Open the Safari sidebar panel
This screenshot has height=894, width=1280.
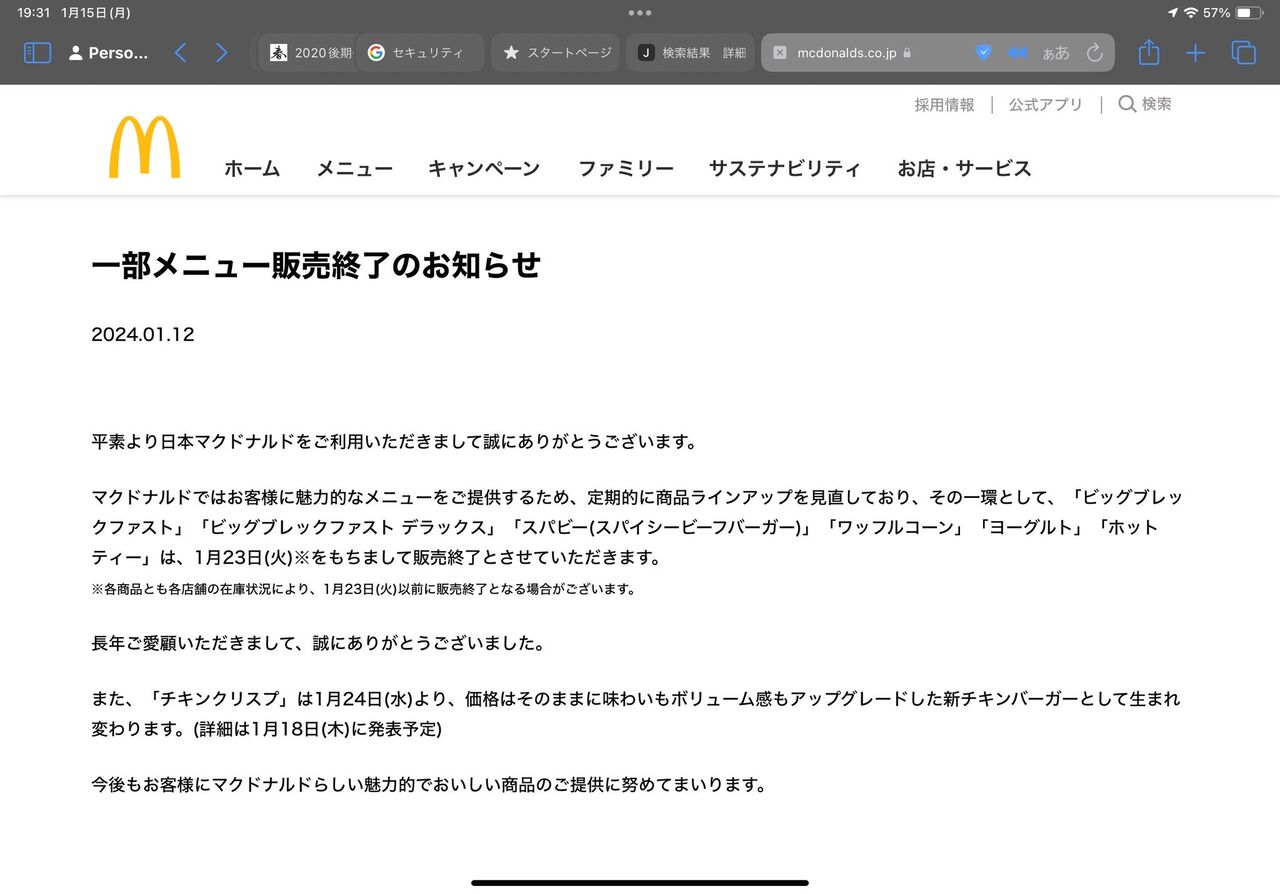[x=37, y=53]
